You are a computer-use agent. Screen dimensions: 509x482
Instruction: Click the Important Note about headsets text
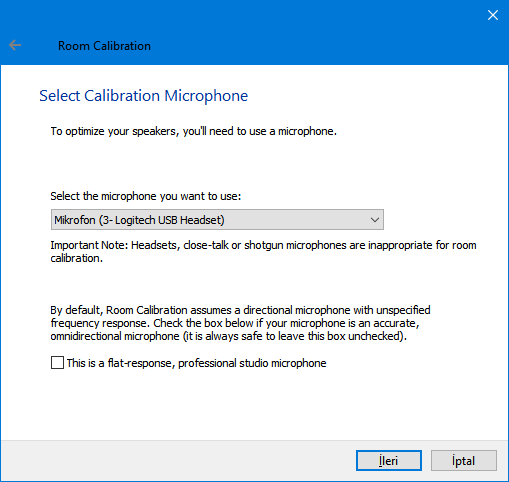(263, 252)
